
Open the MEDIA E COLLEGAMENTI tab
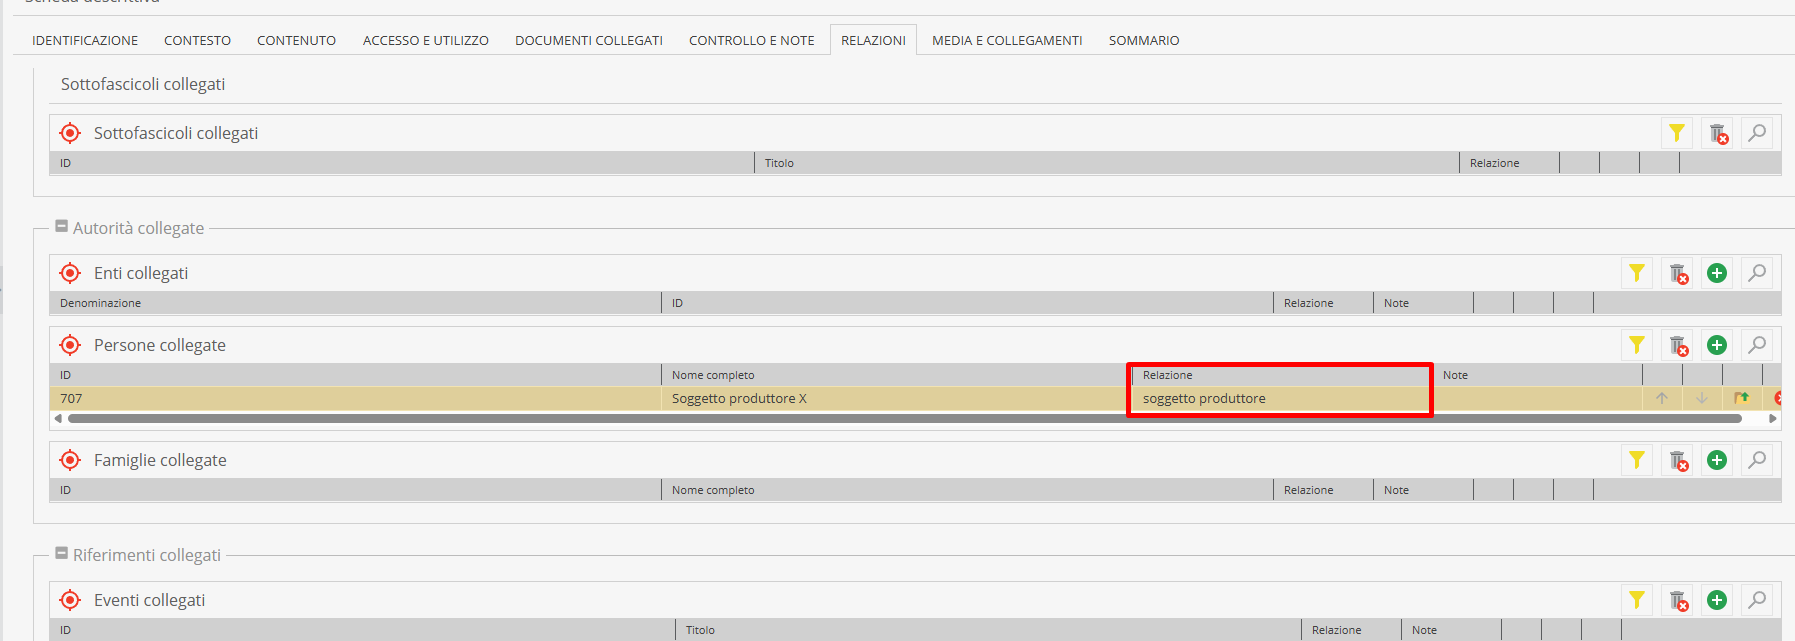click(x=1006, y=40)
